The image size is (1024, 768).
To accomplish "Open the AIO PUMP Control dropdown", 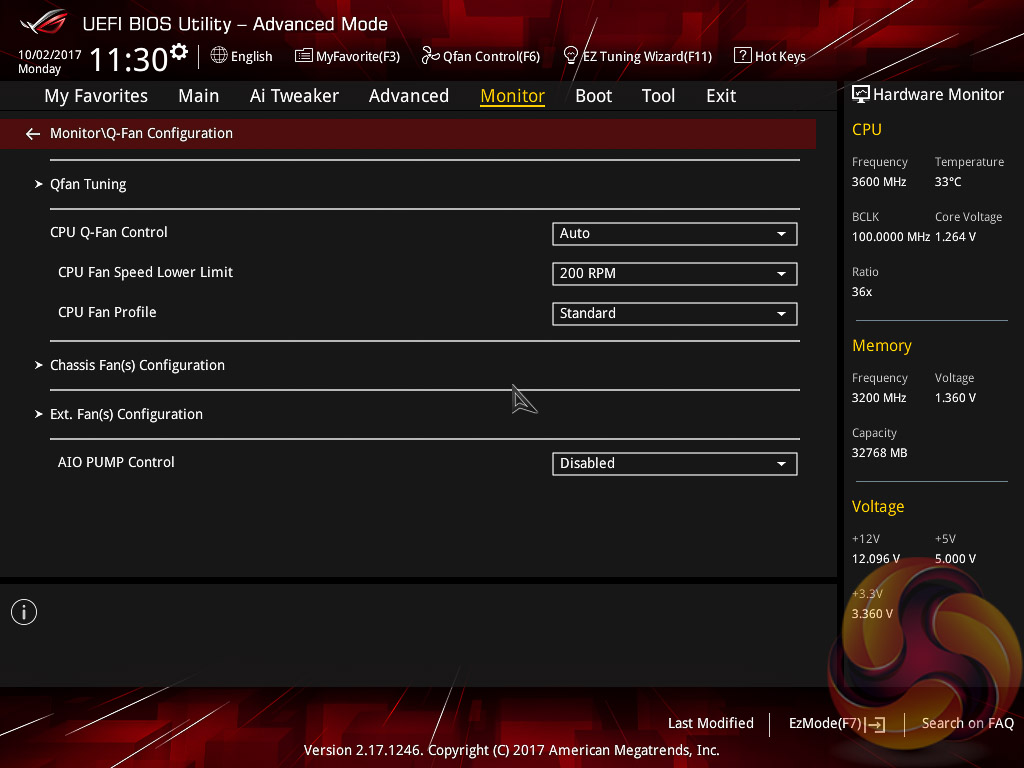I will tap(675, 464).
